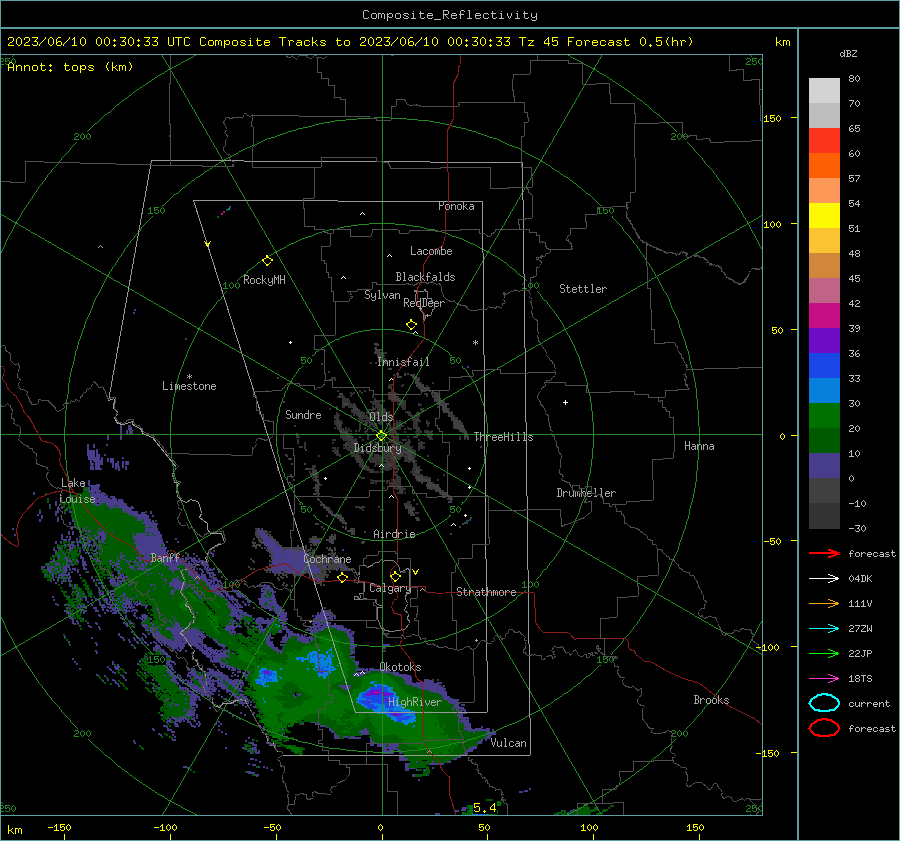Click the Stettler city label
This screenshot has width=900, height=841.
coord(583,289)
